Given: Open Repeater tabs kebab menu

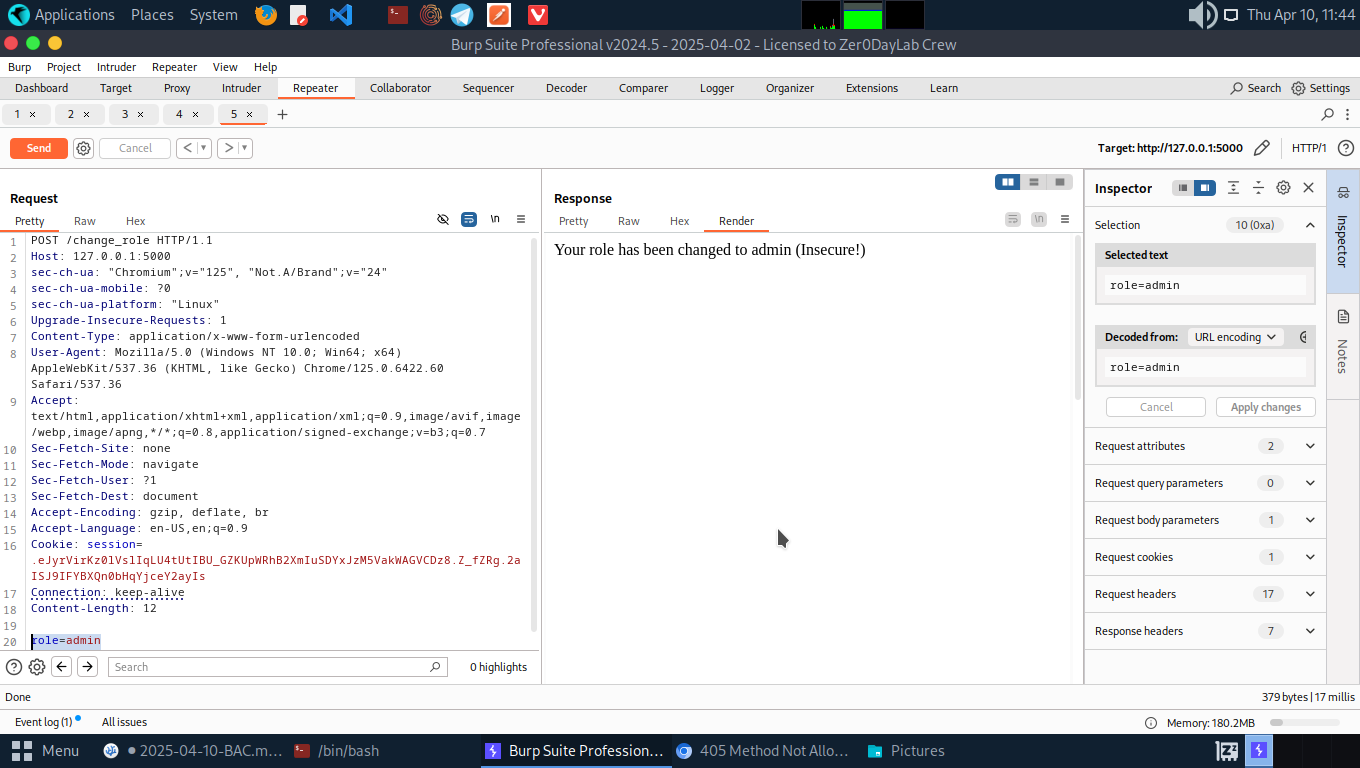Looking at the screenshot, I should pos(1349,114).
